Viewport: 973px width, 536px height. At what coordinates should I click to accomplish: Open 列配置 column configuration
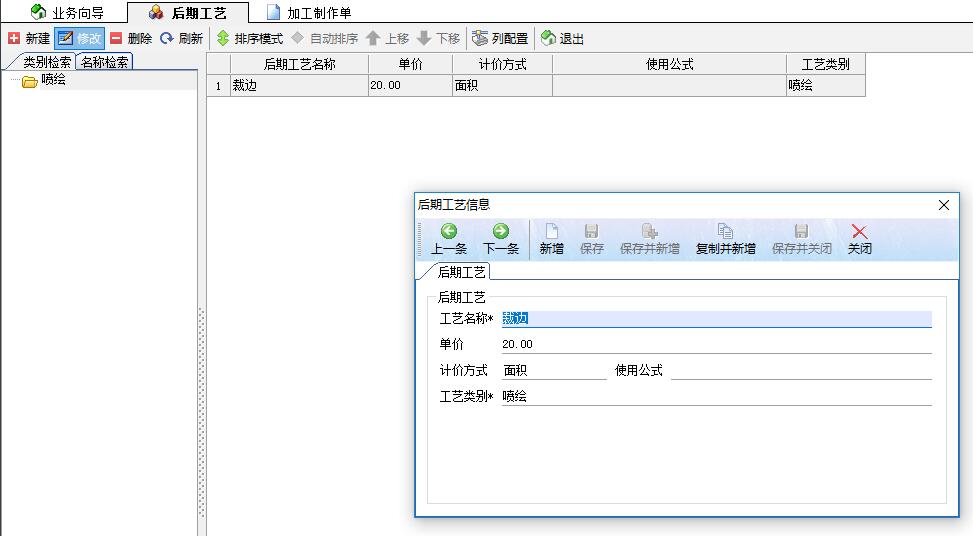tap(500, 38)
